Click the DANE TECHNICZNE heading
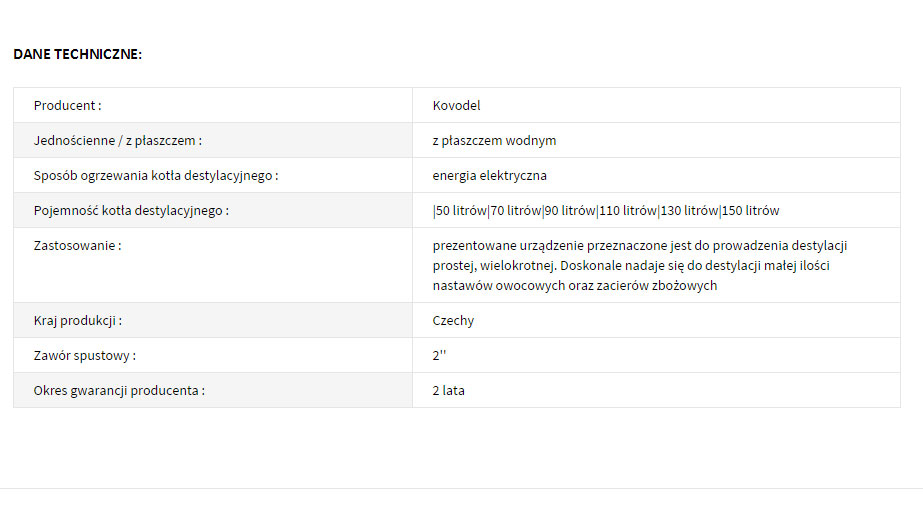This screenshot has height=505, width=923. 78,54
